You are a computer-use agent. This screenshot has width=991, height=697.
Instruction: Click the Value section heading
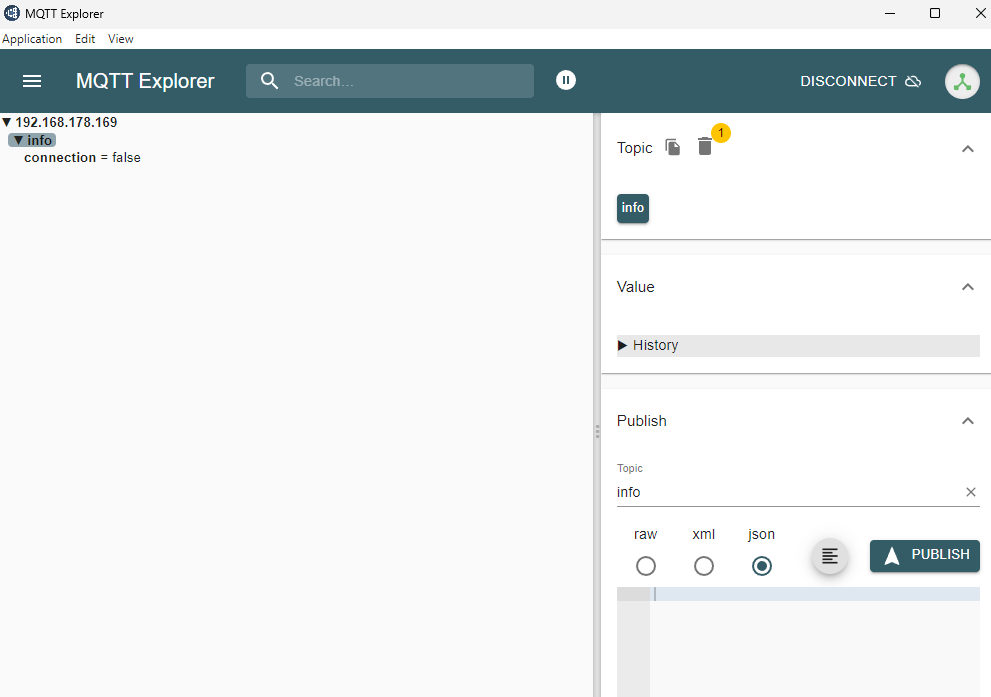click(635, 287)
